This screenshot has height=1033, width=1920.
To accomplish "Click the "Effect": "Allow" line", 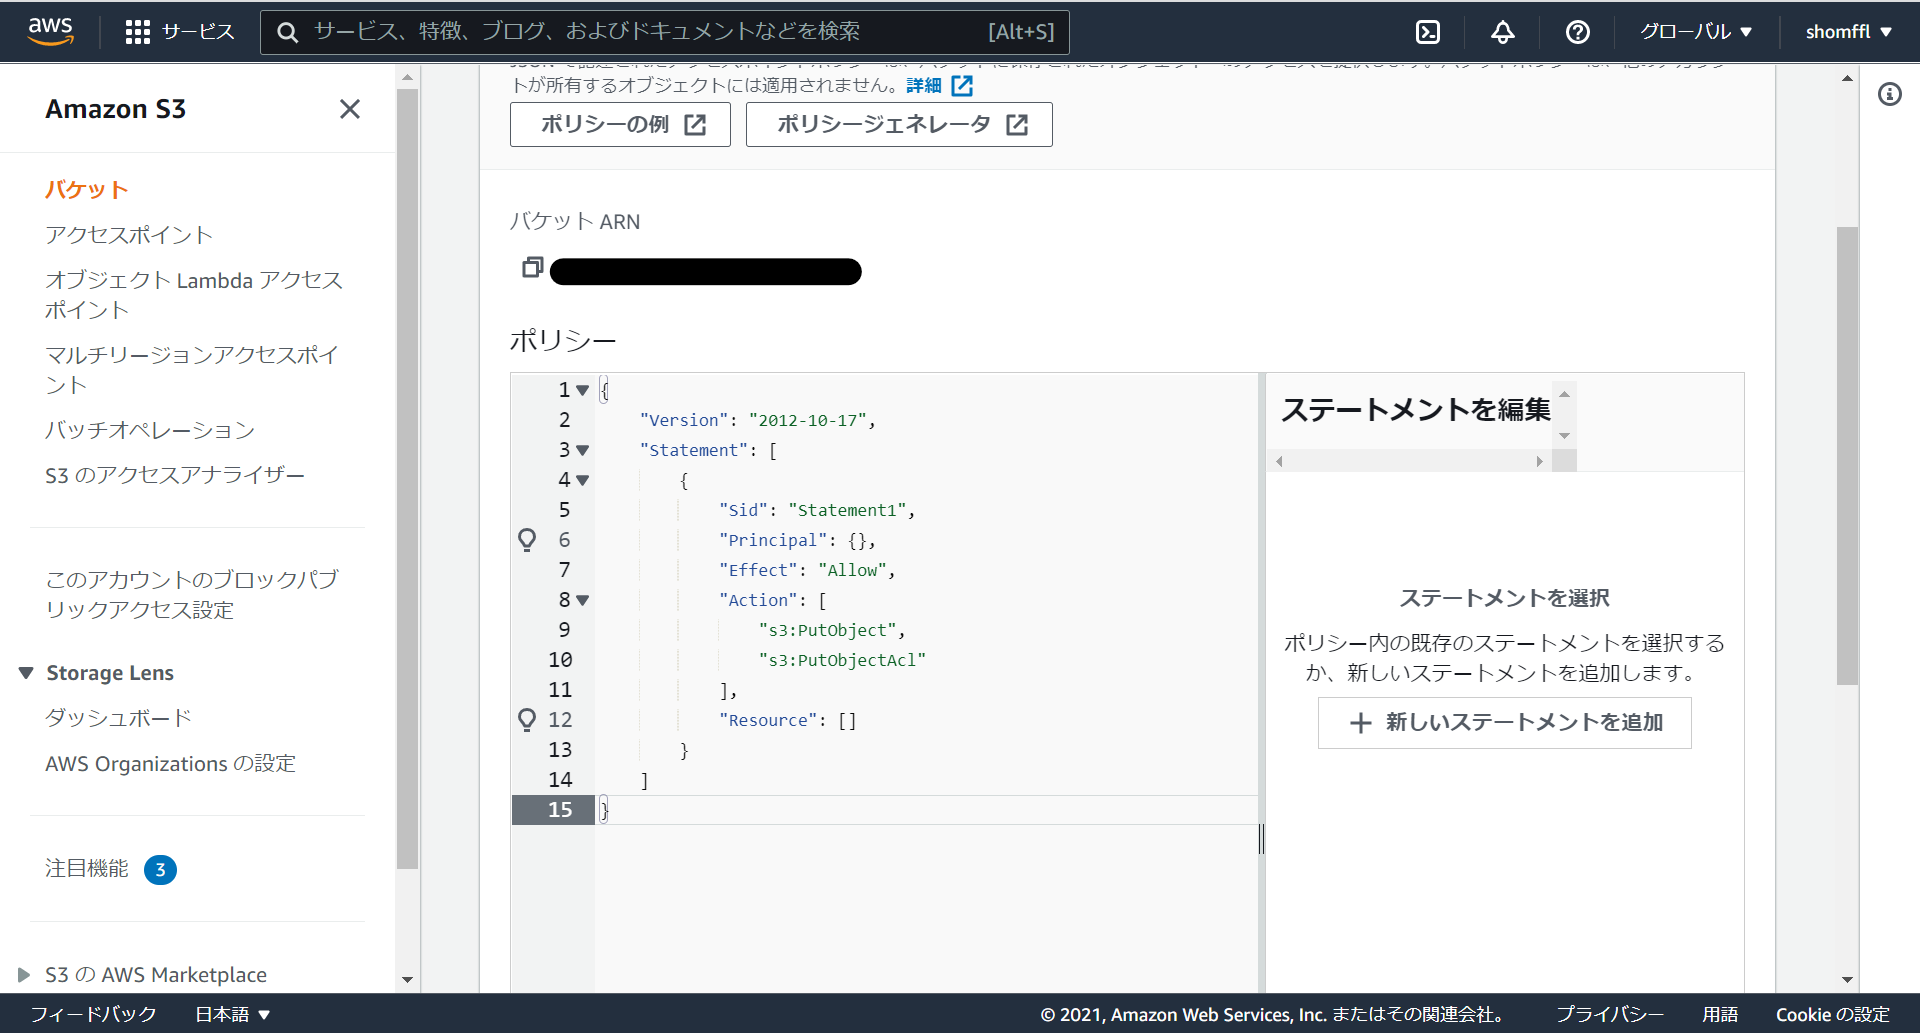I will click(x=807, y=570).
